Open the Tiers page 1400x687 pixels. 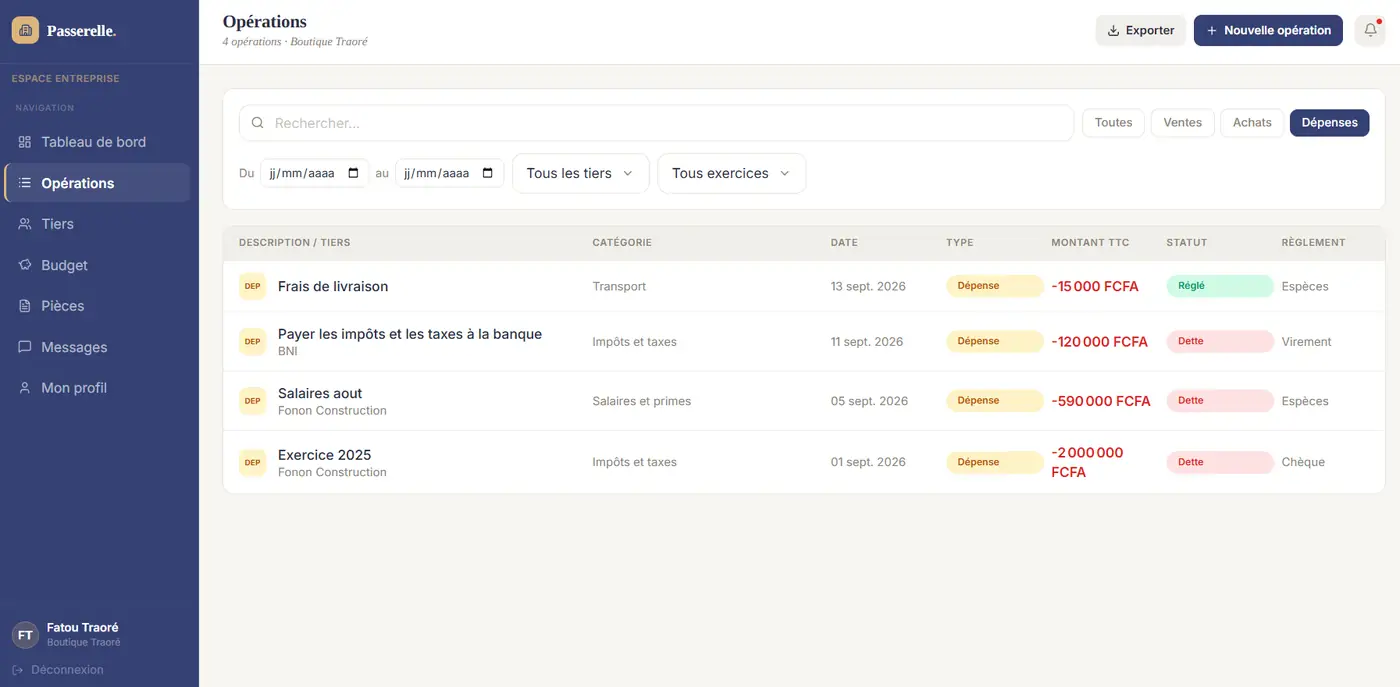96,224
